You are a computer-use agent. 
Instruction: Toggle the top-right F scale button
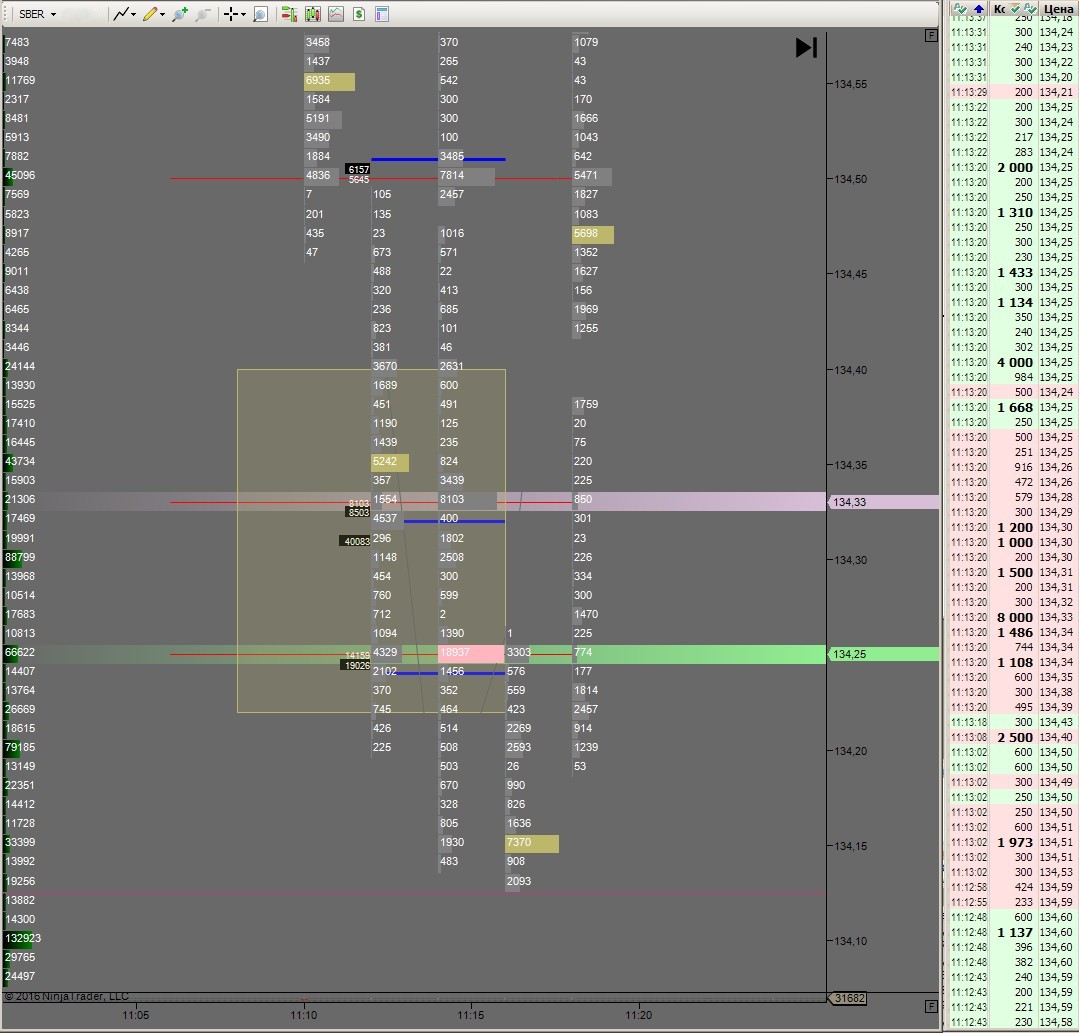coord(932,35)
